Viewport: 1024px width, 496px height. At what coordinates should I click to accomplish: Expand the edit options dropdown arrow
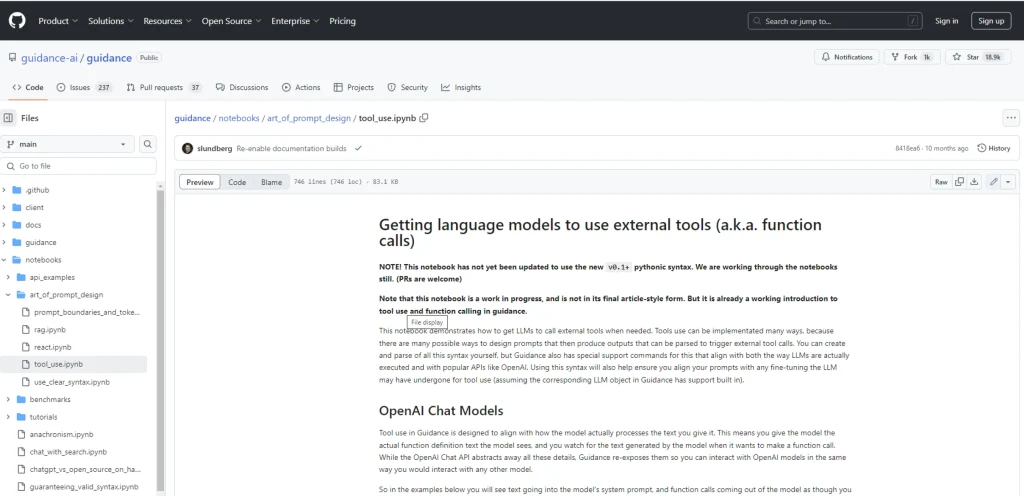pyautogui.click(x=1008, y=182)
